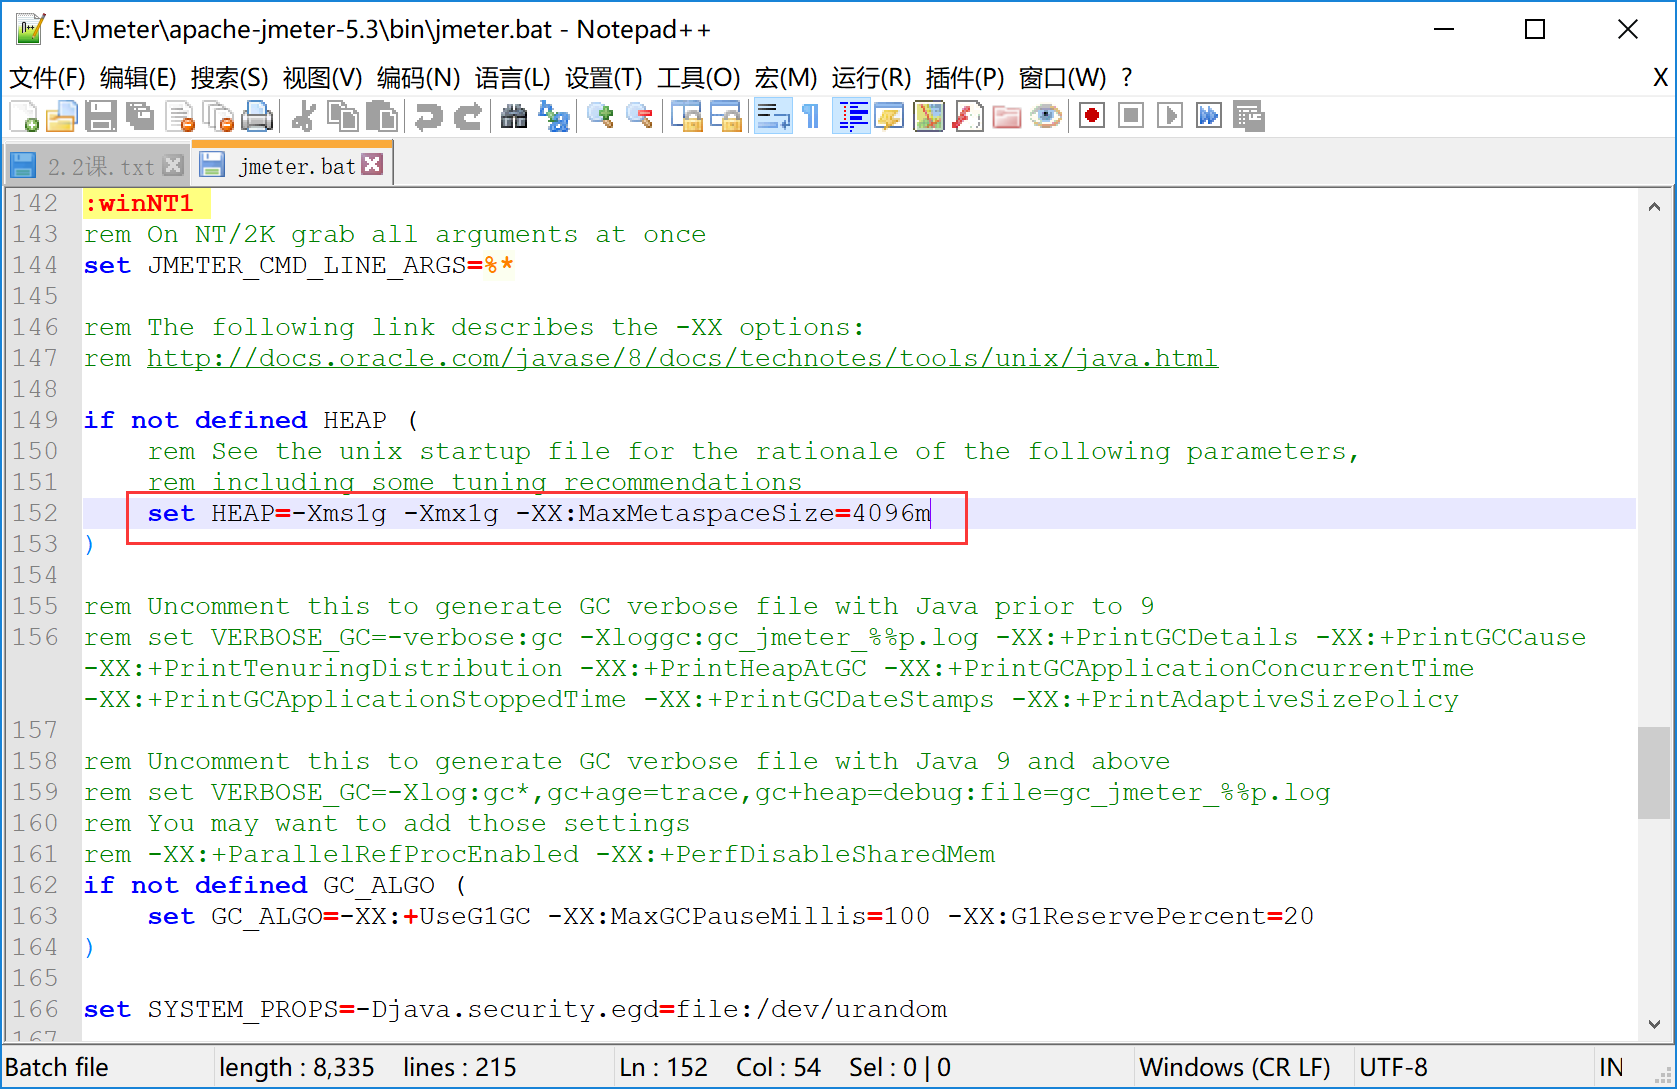Toggle the indent guide icon
Image resolution: width=1677 pixels, height=1089 pixels.
point(851,116)
